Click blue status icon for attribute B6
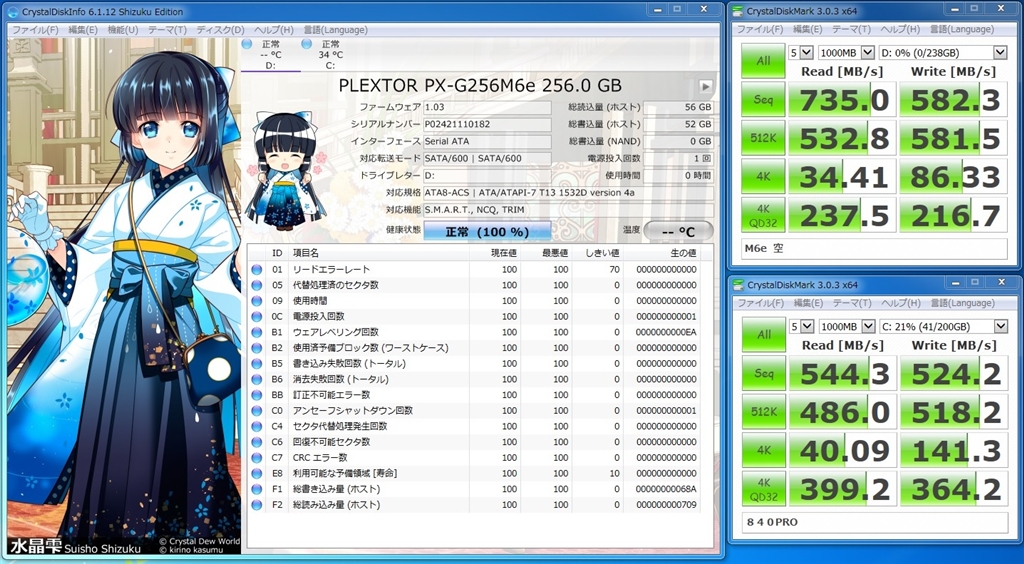 pyautogui.click(x=257, y=379)
